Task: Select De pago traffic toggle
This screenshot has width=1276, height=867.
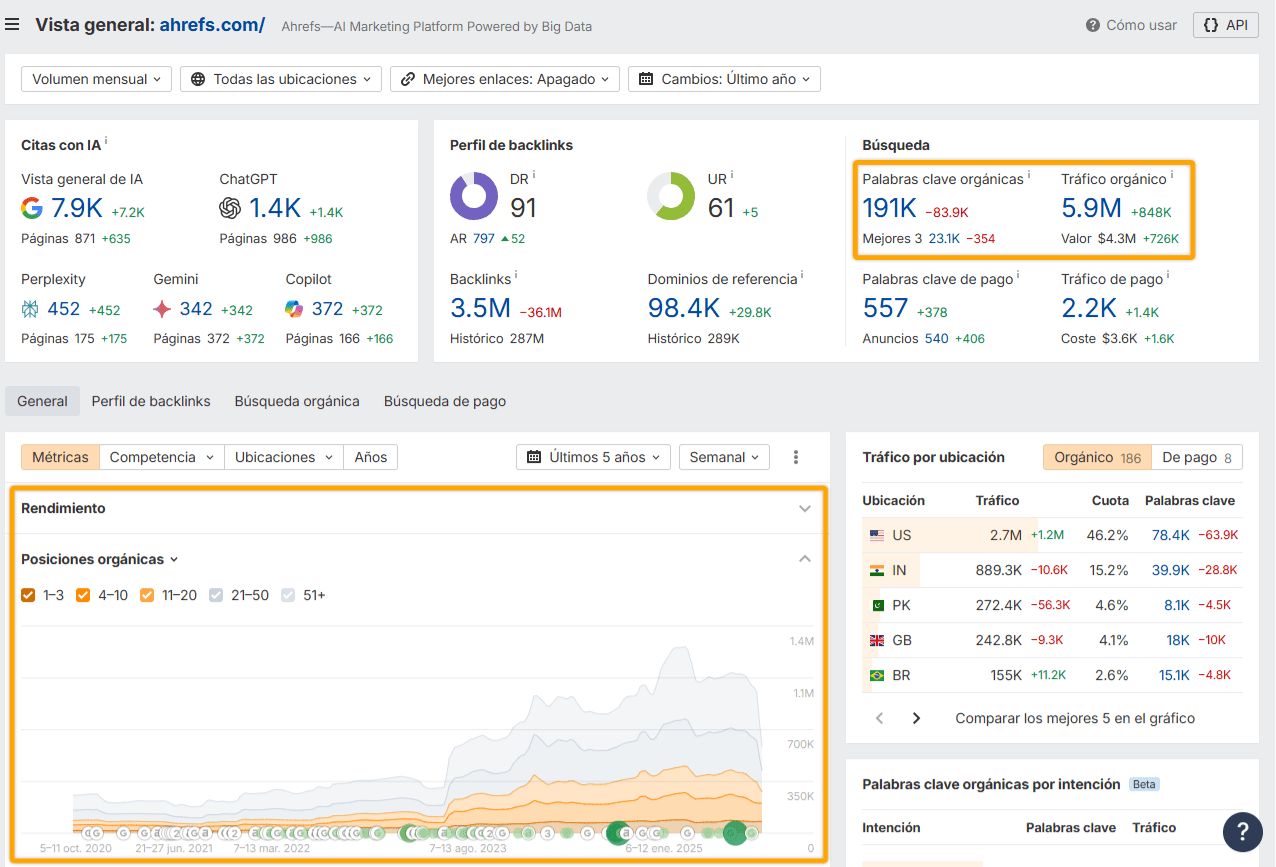Action: click(x=1196, y=457)
